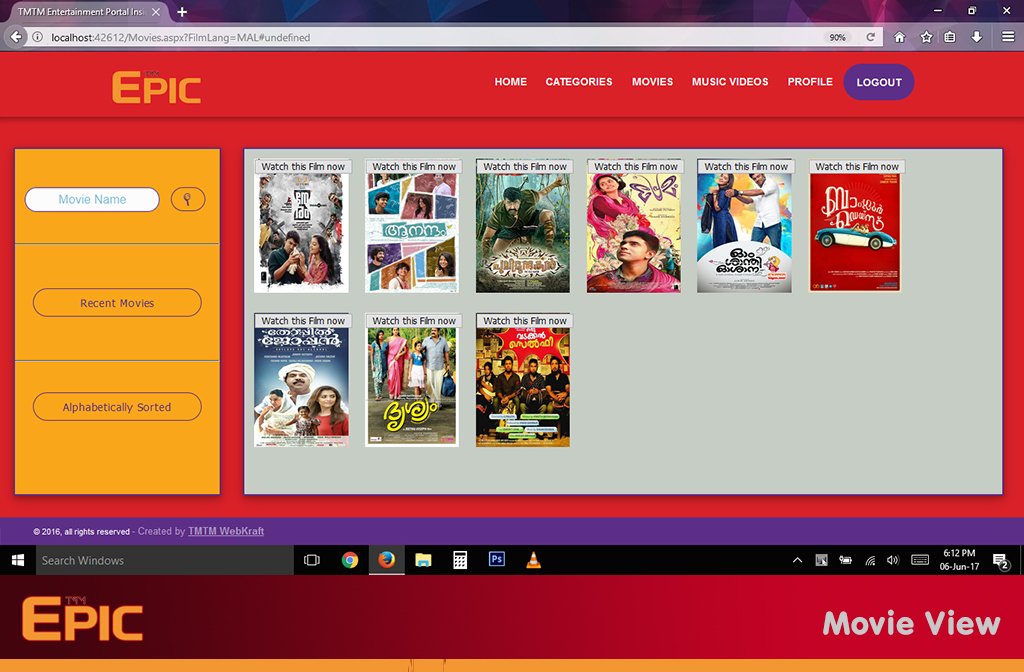
Task: Open the HOME navigation item
Action: [511, 82]
